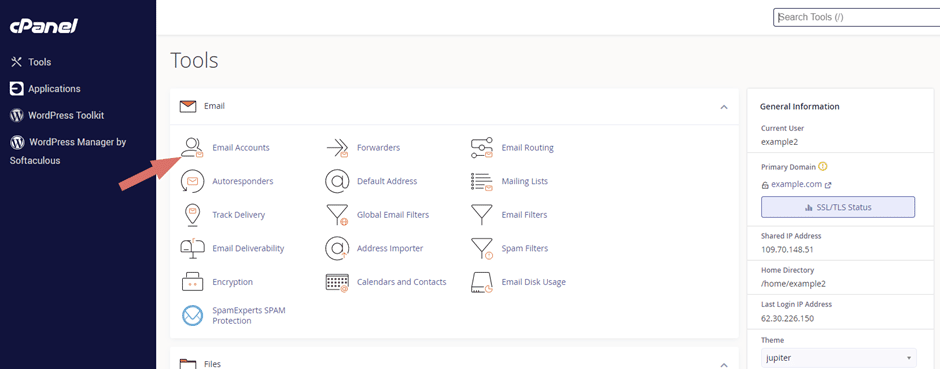The image size is (940, 369).
Task: Open the Encryption icon
Action: click(192, 282)
